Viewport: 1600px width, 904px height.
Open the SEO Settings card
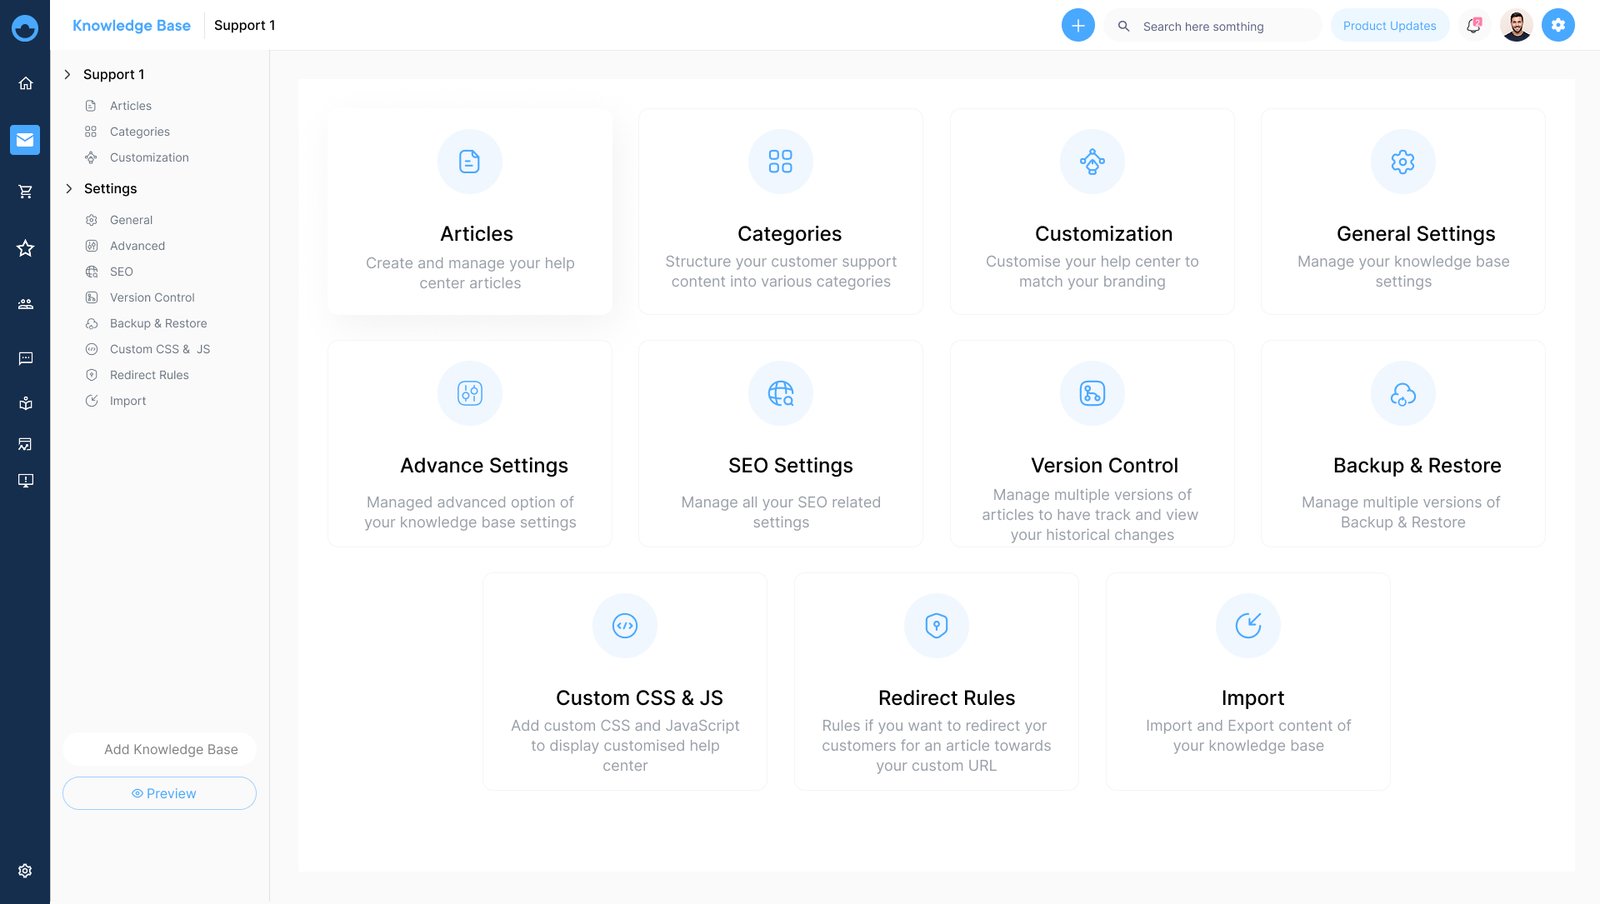780,444
